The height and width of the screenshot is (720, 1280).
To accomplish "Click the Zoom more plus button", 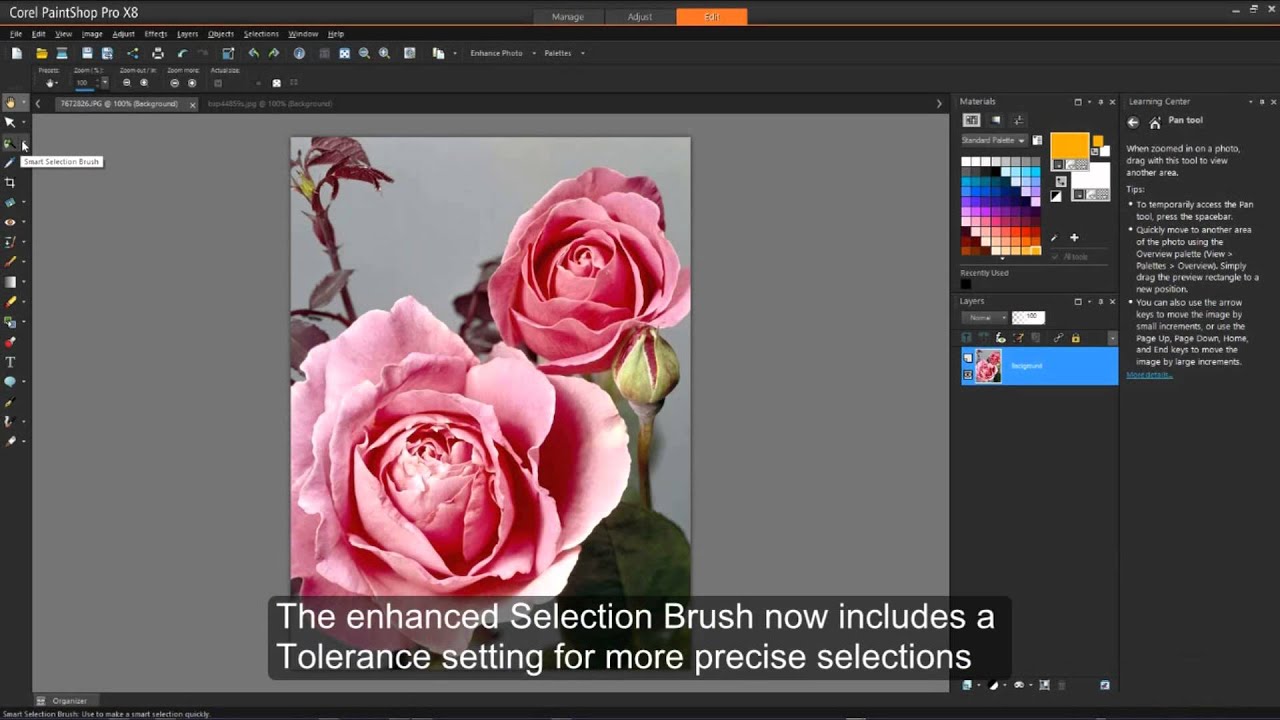I will point(192,83).
